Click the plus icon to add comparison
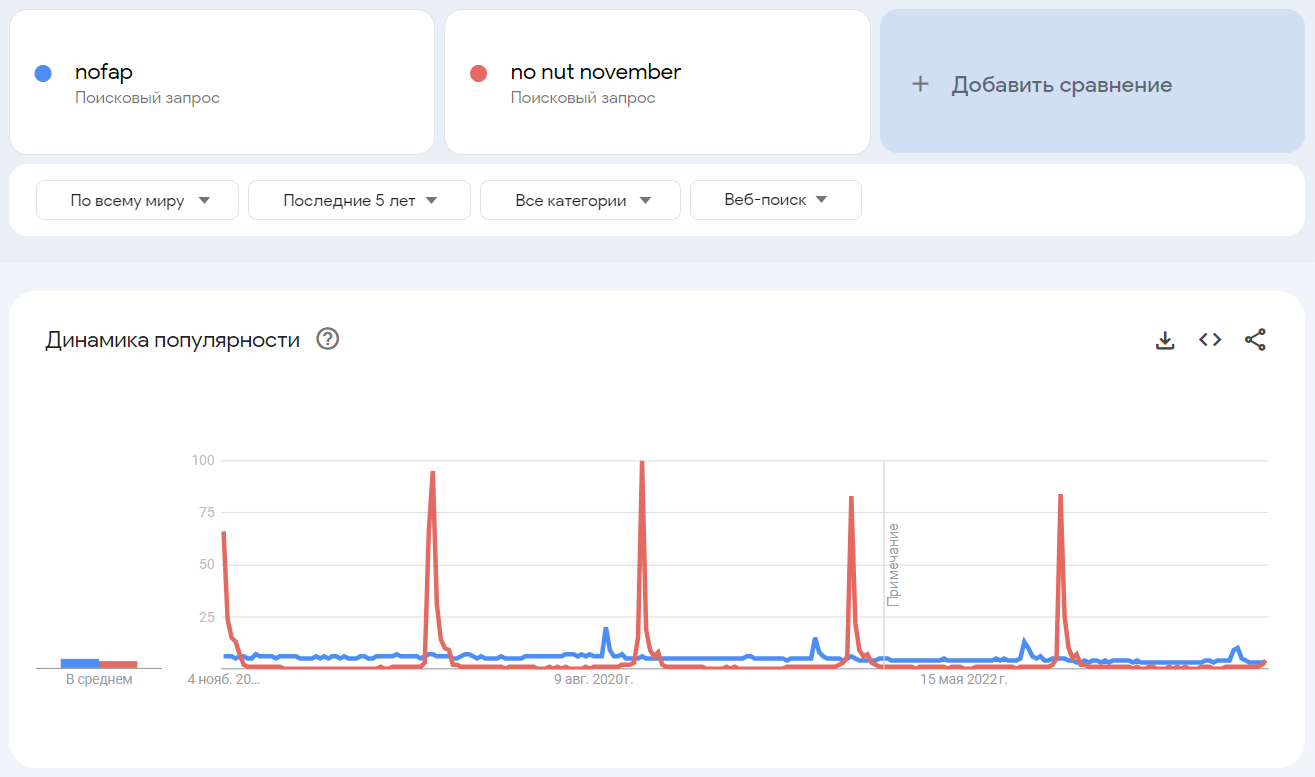Viewport: 1315px width, 777px height. point(920,84)
